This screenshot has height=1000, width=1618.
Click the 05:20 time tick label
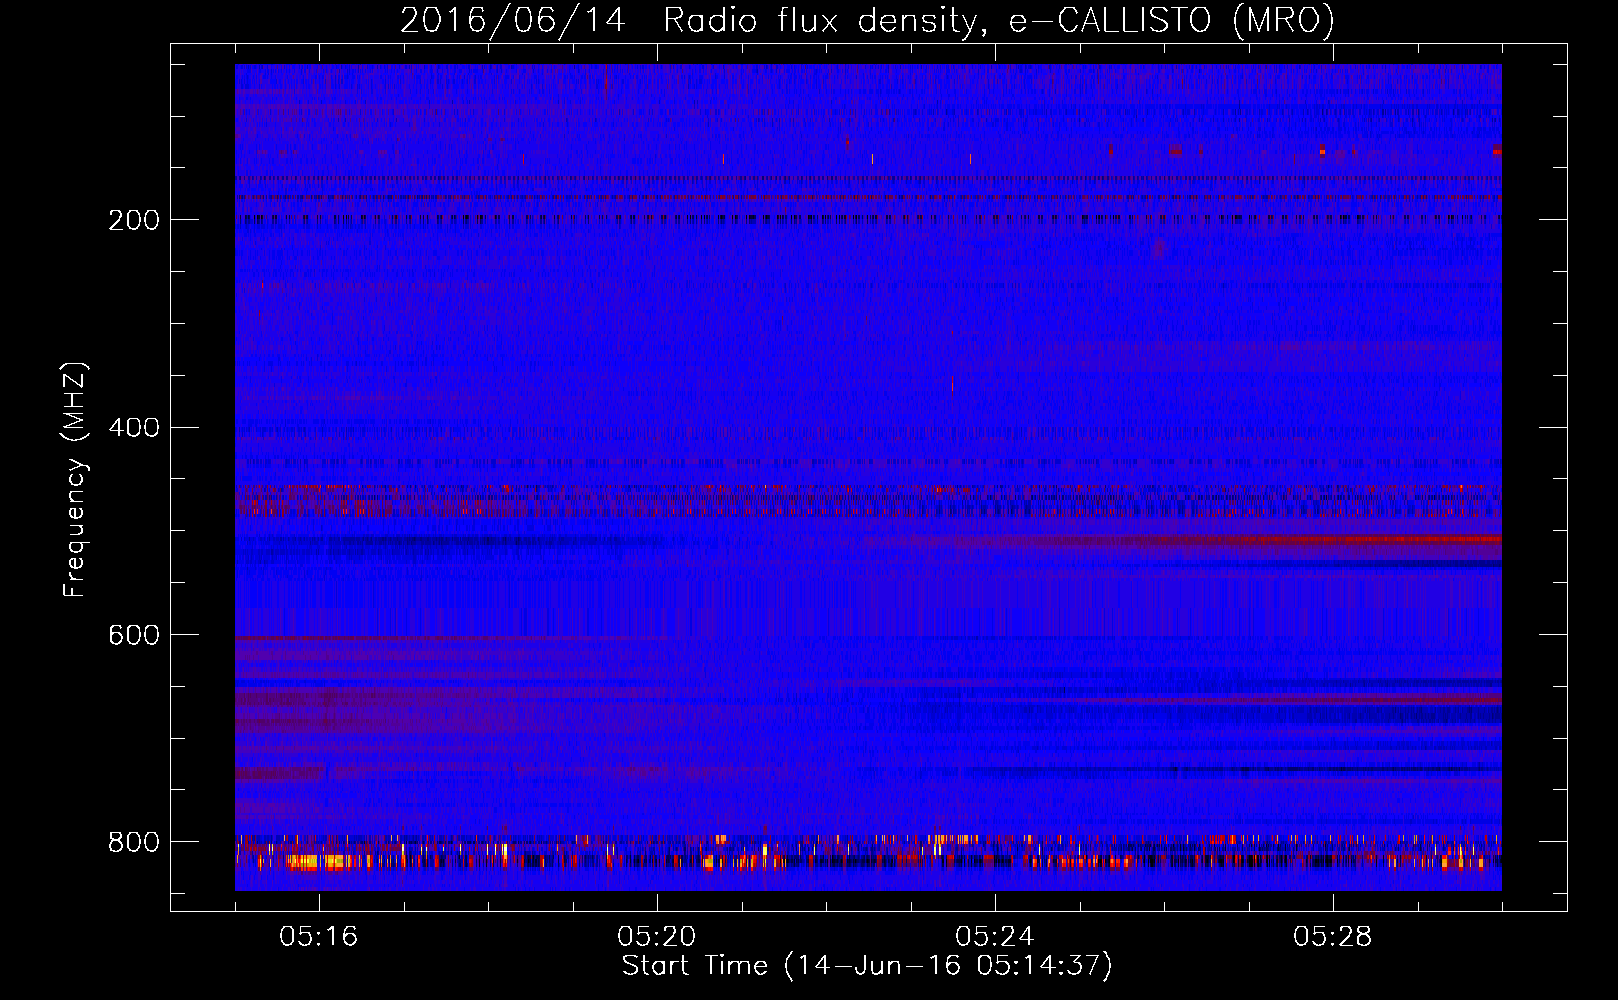(x=657, y=937)
